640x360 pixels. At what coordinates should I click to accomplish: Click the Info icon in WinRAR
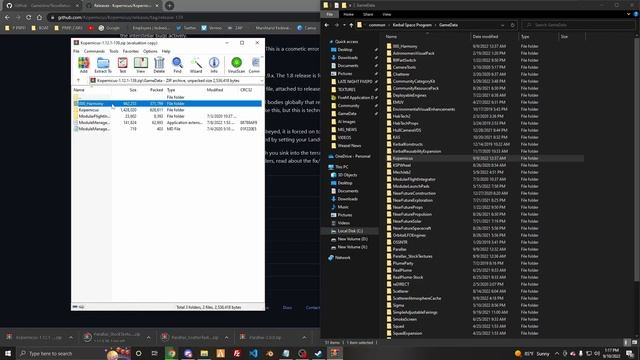[x=214, y=64]
